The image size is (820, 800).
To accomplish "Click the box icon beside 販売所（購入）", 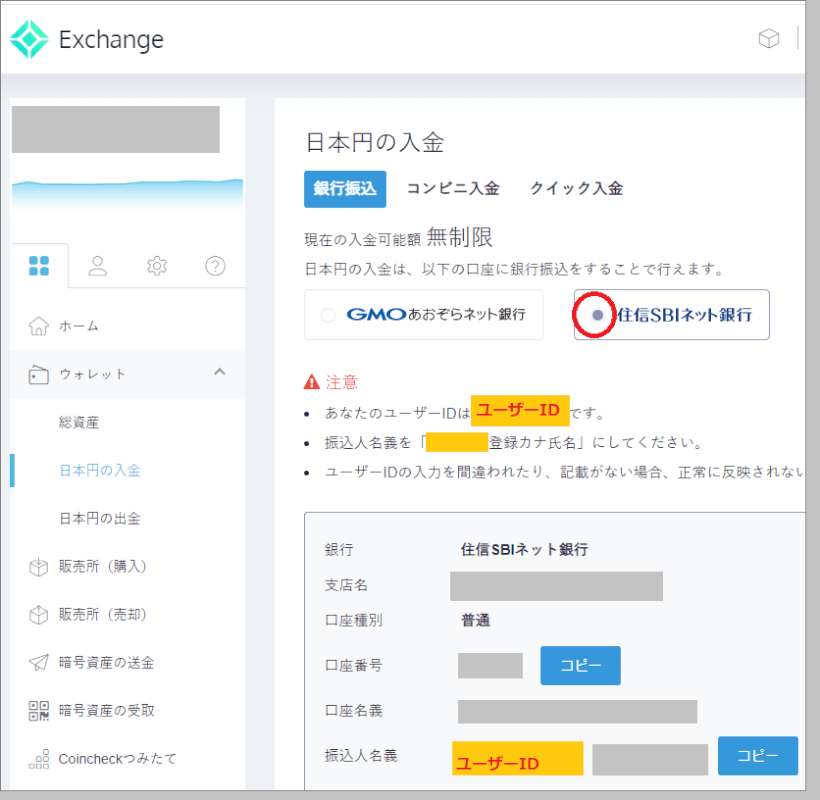I will (x=39, y=566).
